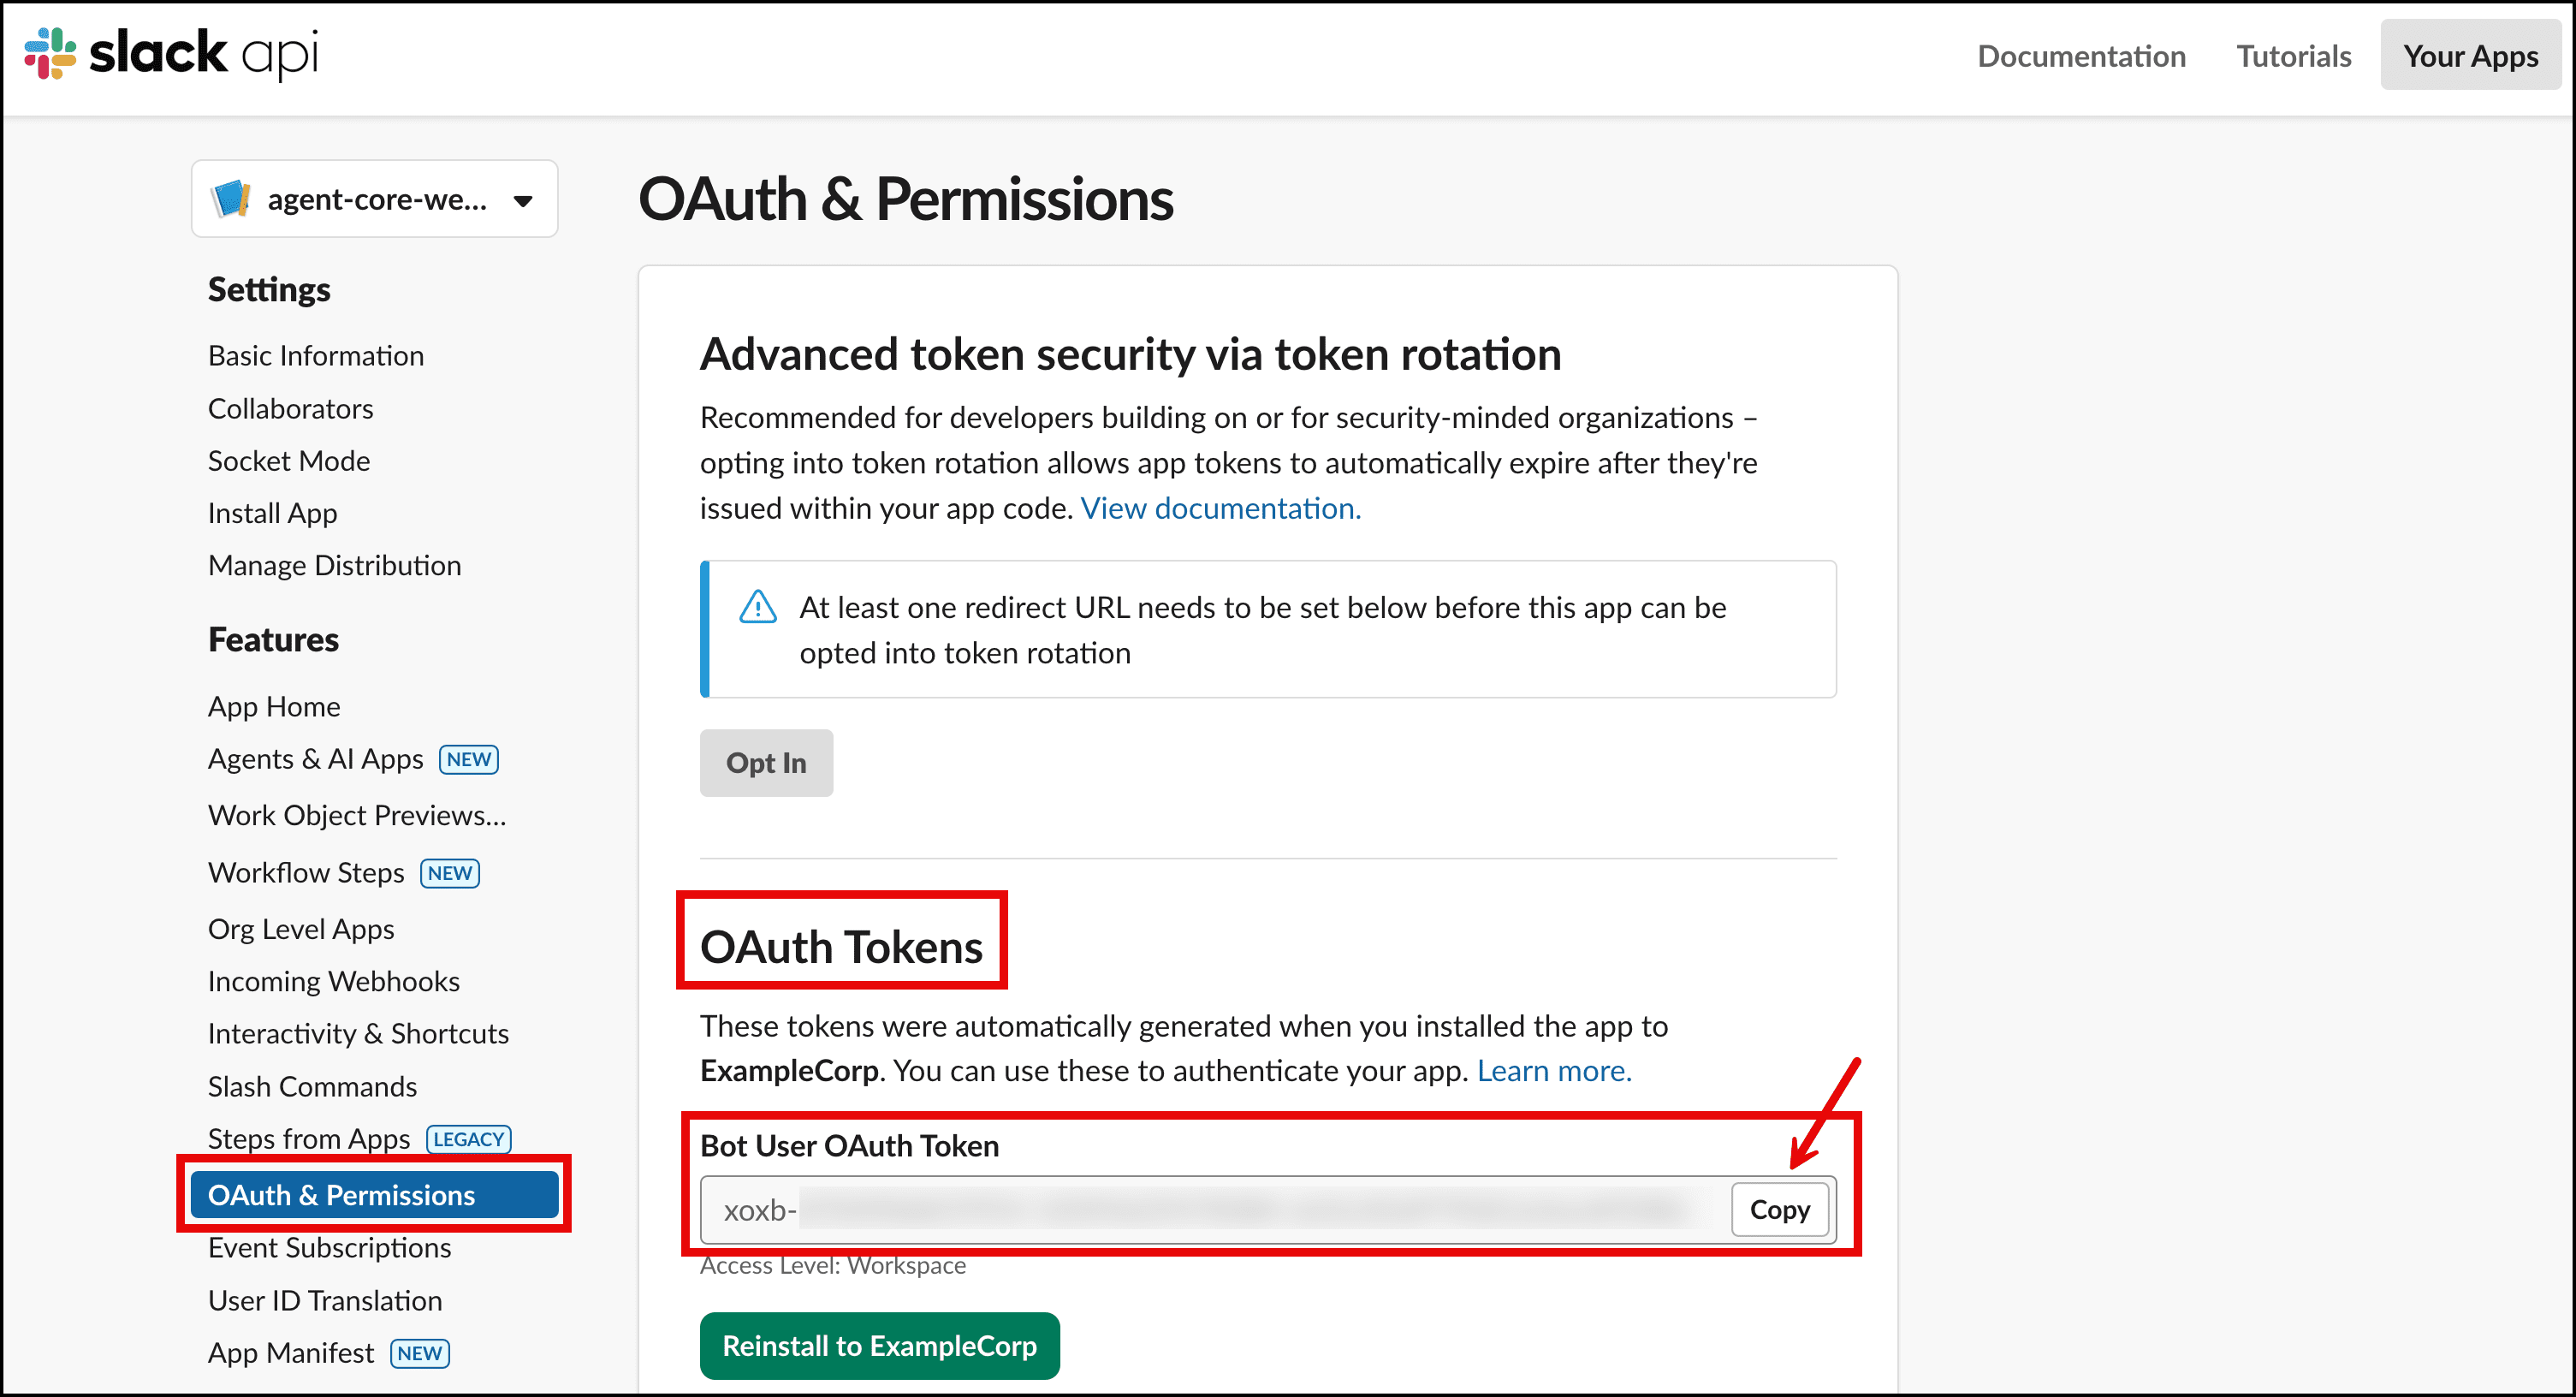Open the Documentation page
2576x1397 pixels.
coord(2081,56)
